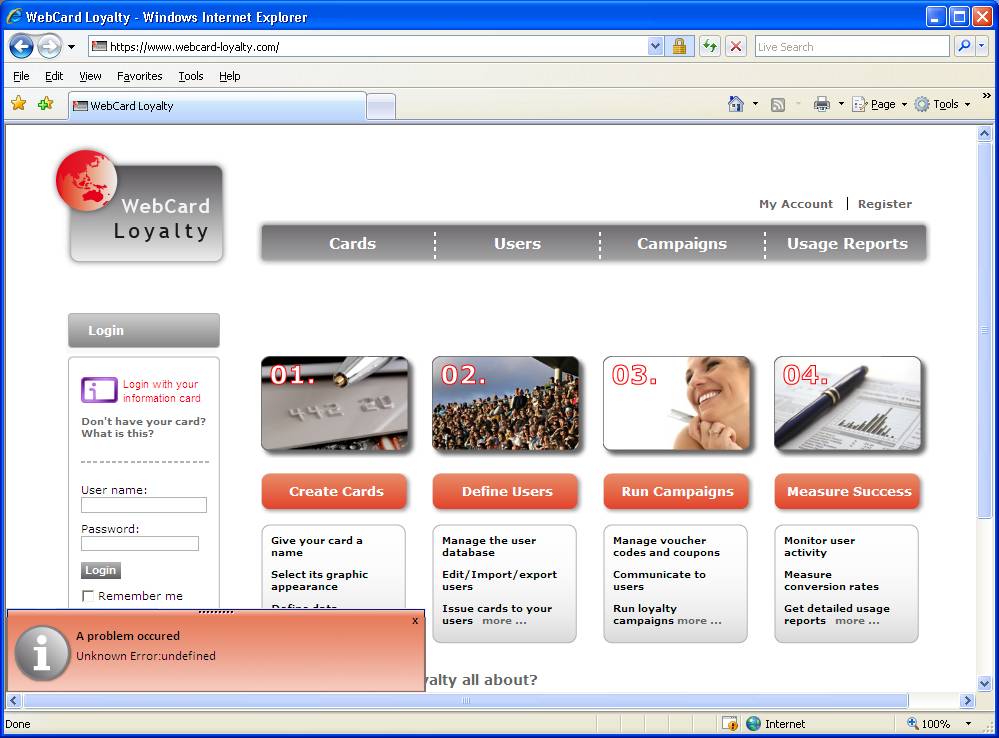Expand the Print options dropdown arrow
The width and height of the screenshot is (999, 738).
[x=841, y=104]
